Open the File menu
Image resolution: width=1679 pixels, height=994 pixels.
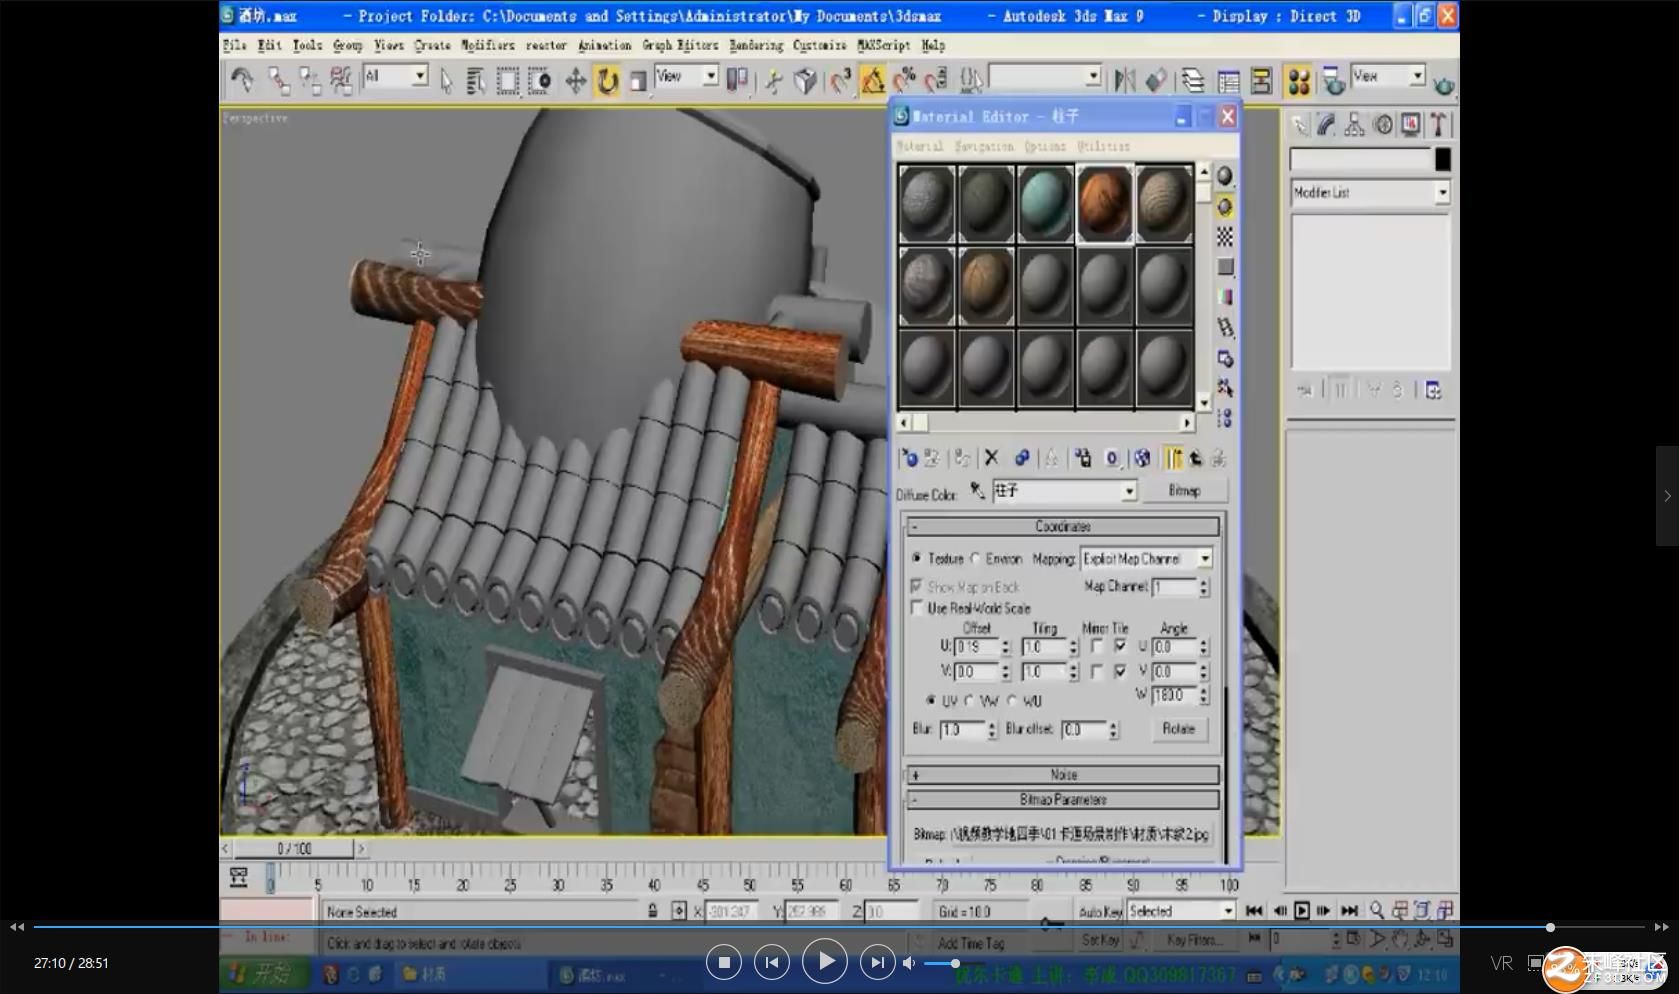(234, 45)
